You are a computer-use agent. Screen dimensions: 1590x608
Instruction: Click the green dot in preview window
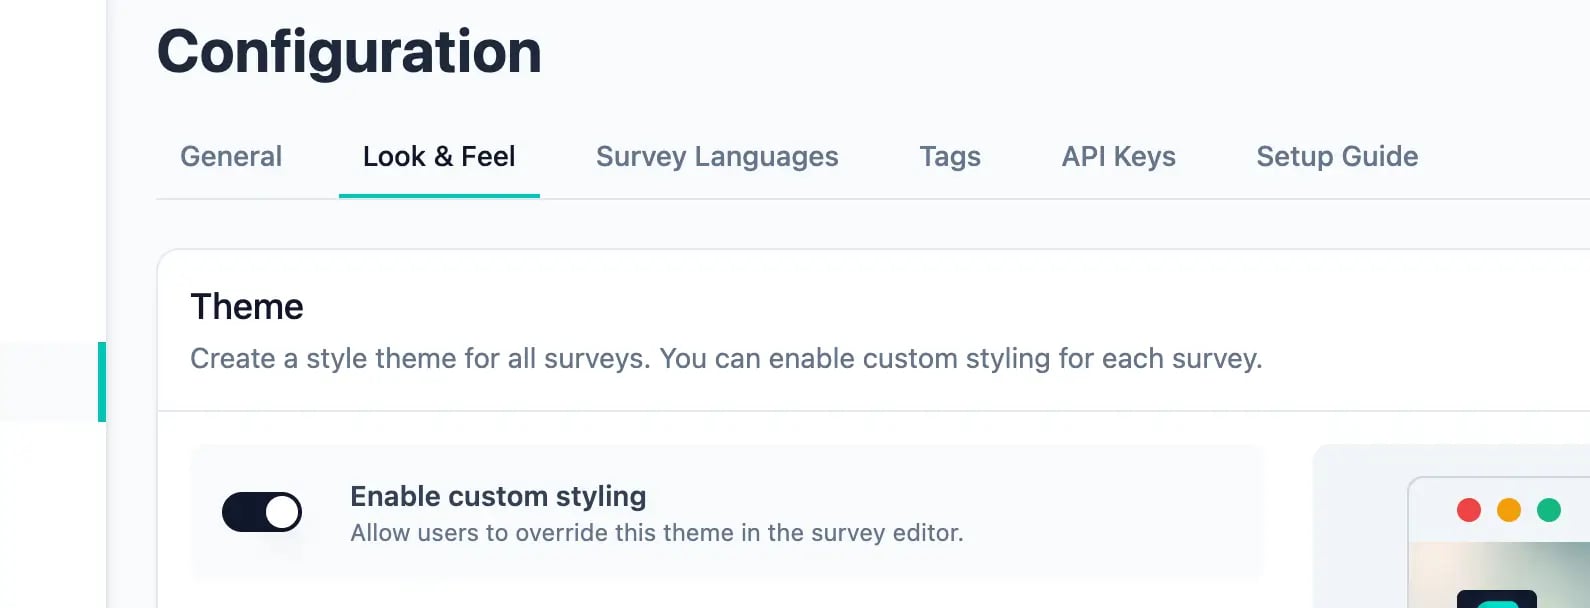(1549, 510)
